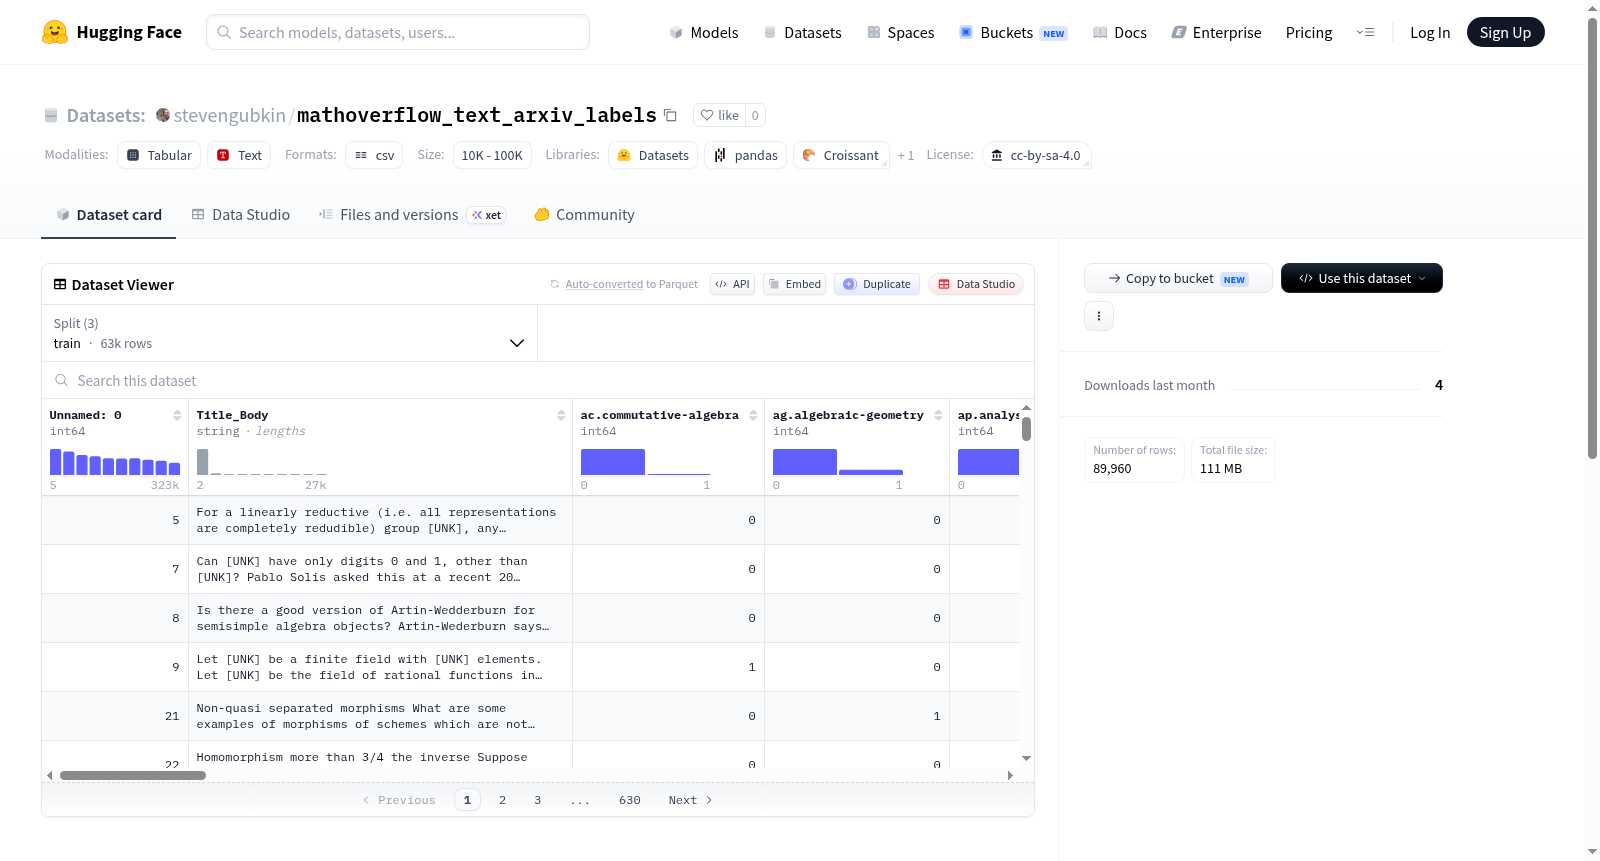Viewport: 1600px width, 861px height.
Task: Open Buckets in the navigation
Action: (1013, 32)
